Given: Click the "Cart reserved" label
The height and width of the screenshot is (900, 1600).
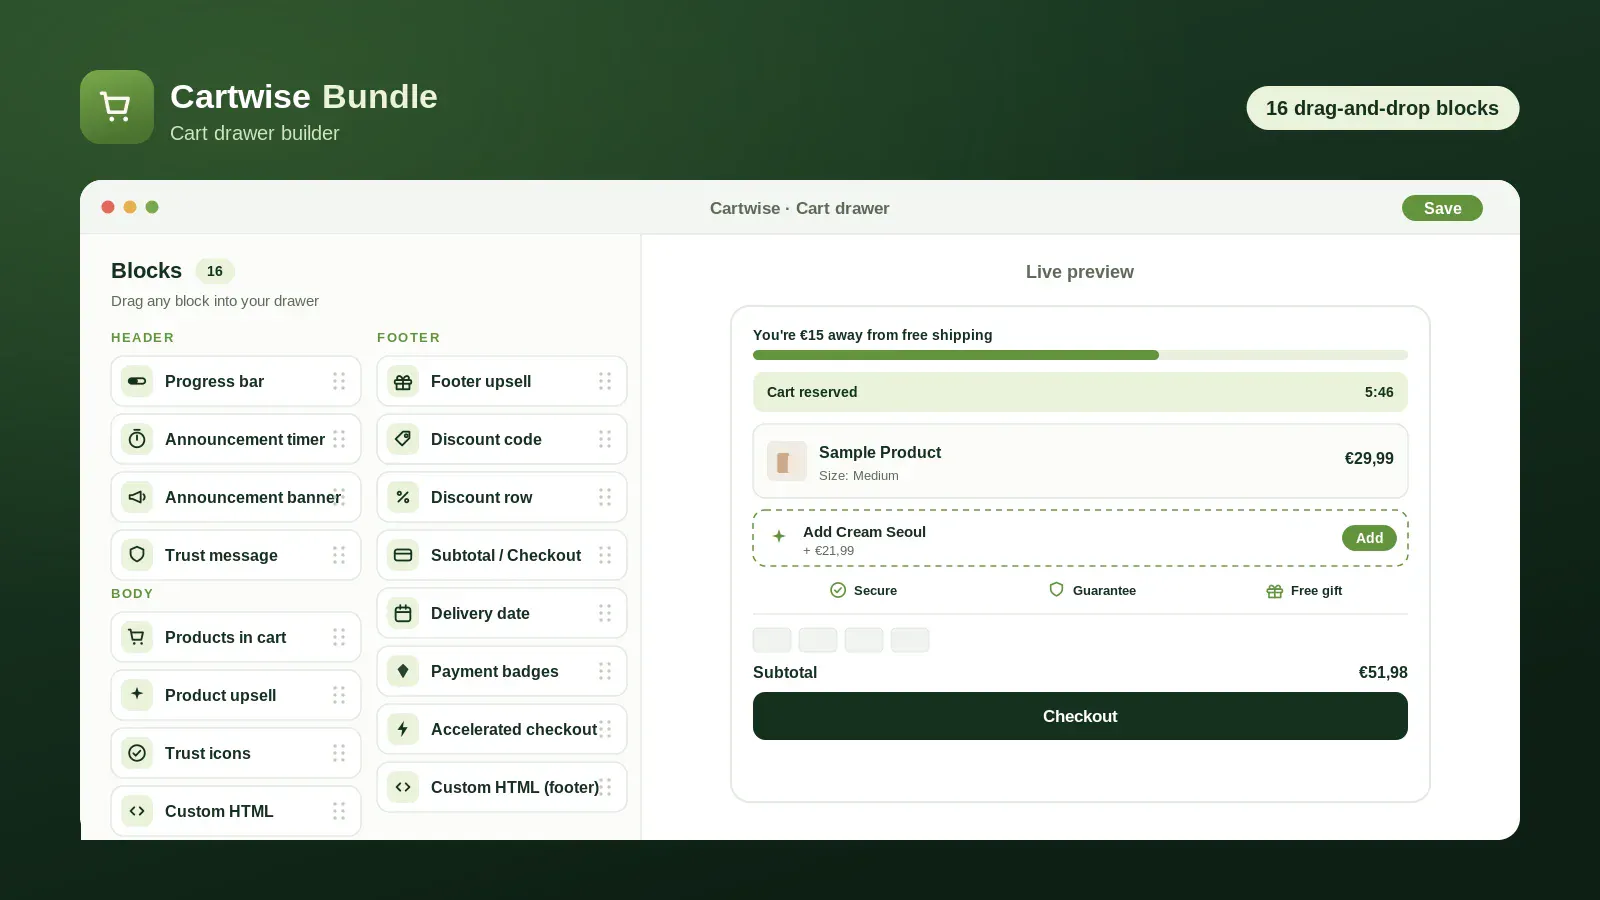Looking at the screenshot, I should click(x=812, y=392).
